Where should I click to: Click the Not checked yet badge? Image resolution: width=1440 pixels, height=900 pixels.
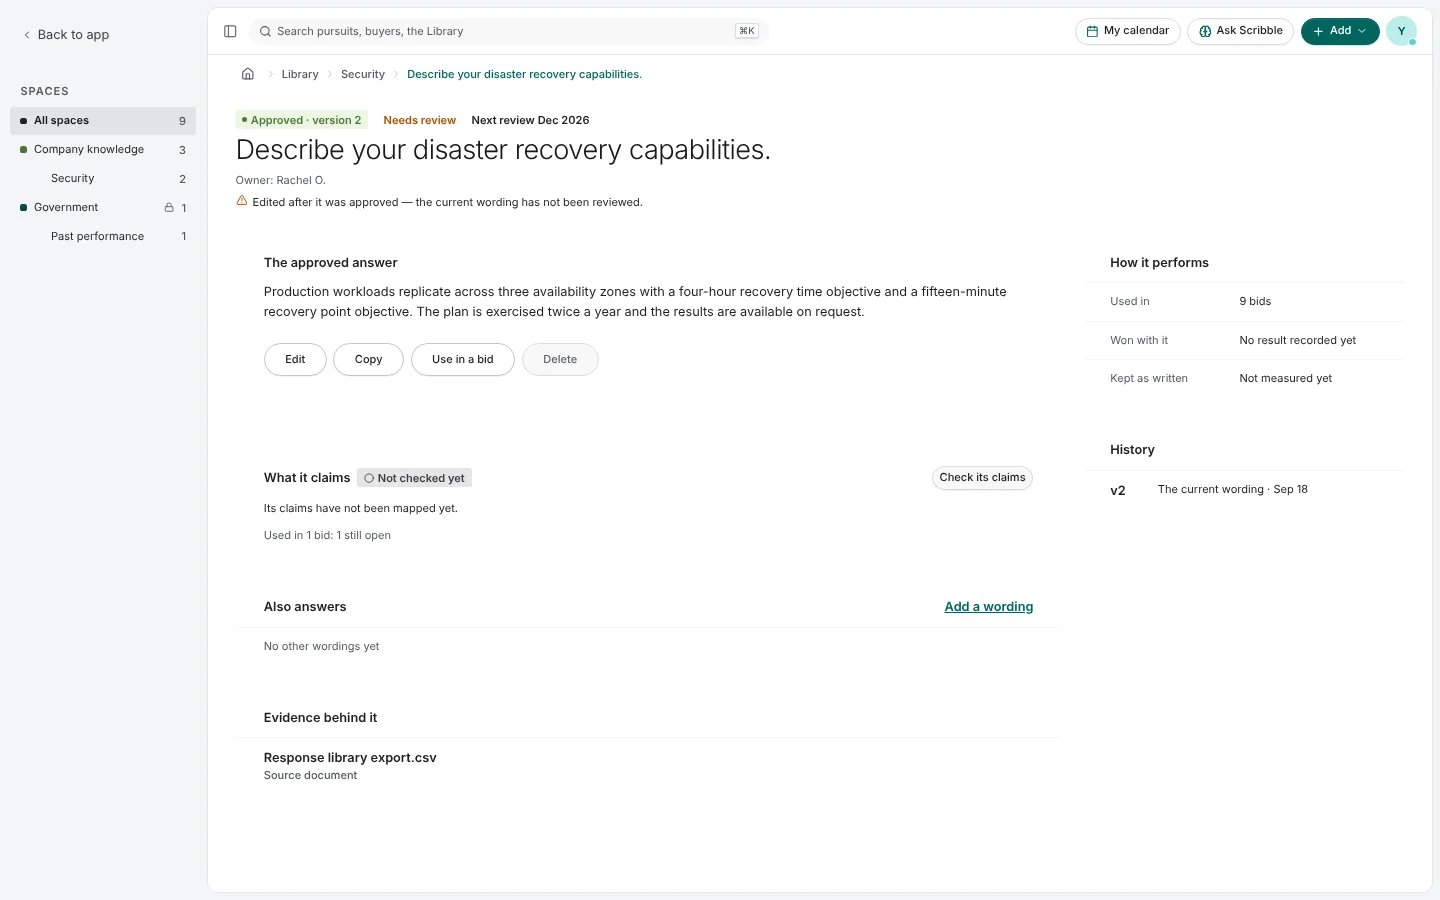point(414,478)
